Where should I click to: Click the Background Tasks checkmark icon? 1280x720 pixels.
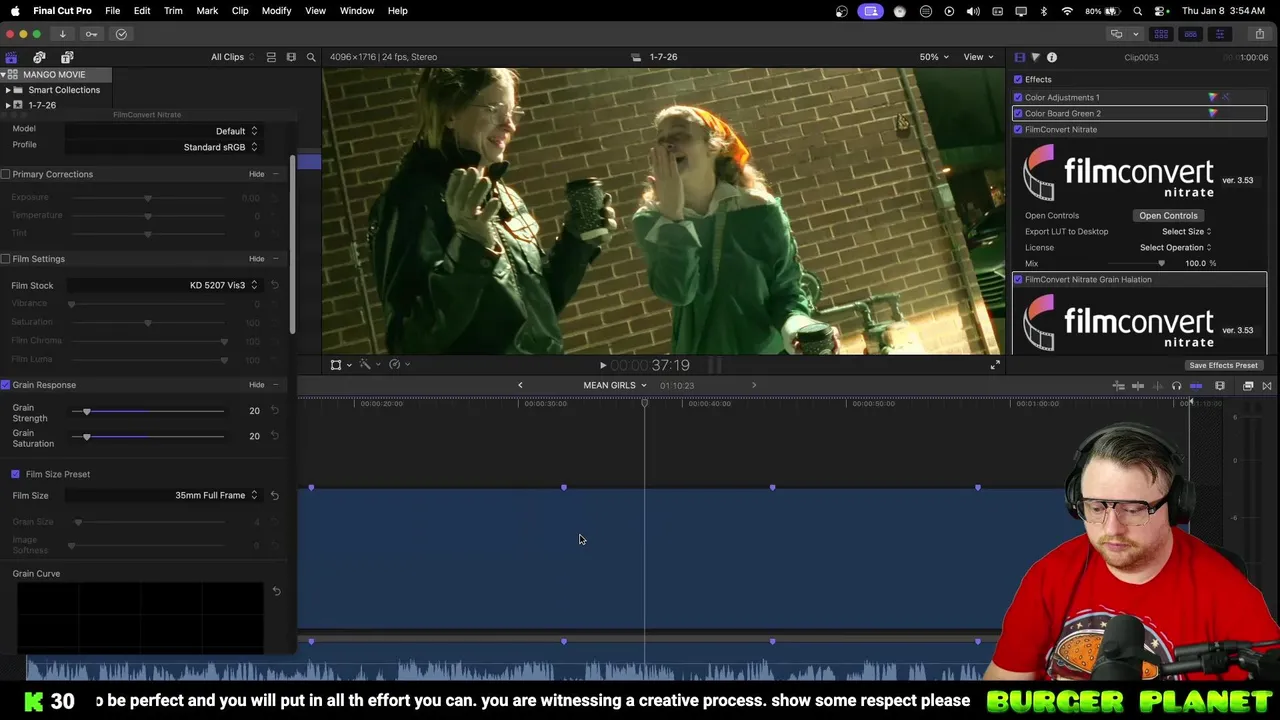pos(121,34)
